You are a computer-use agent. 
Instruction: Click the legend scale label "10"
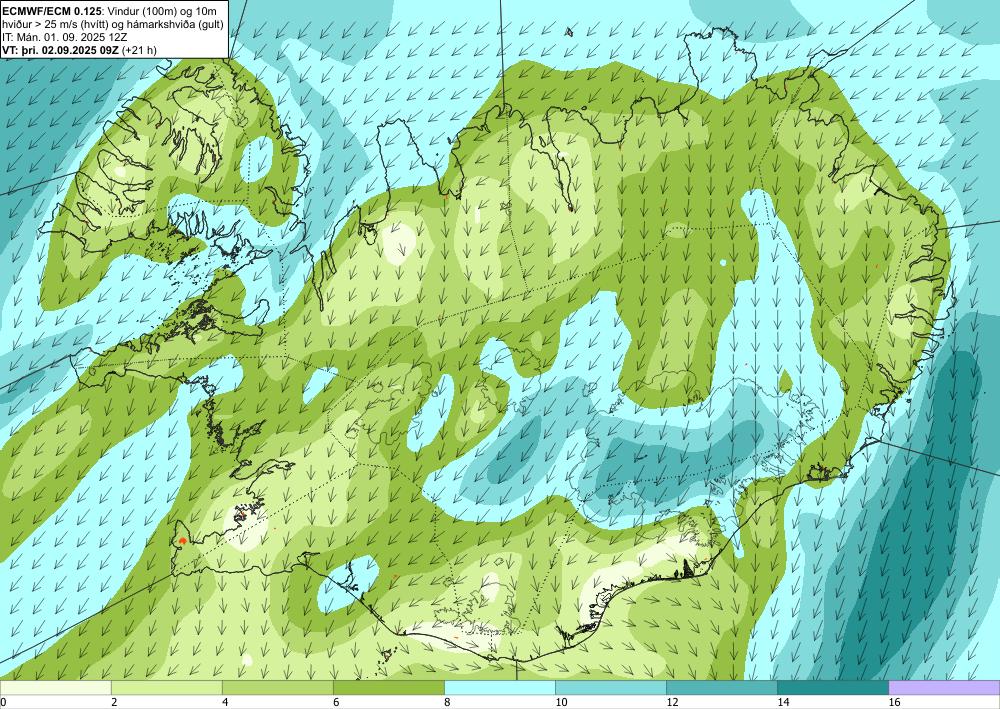(x=561, y=702)
